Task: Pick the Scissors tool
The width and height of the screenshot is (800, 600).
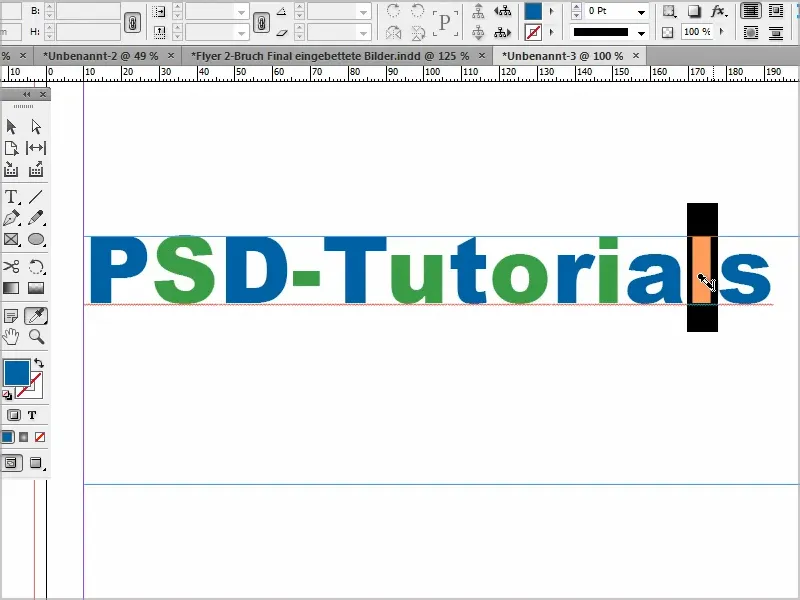Action: (11, 266)
